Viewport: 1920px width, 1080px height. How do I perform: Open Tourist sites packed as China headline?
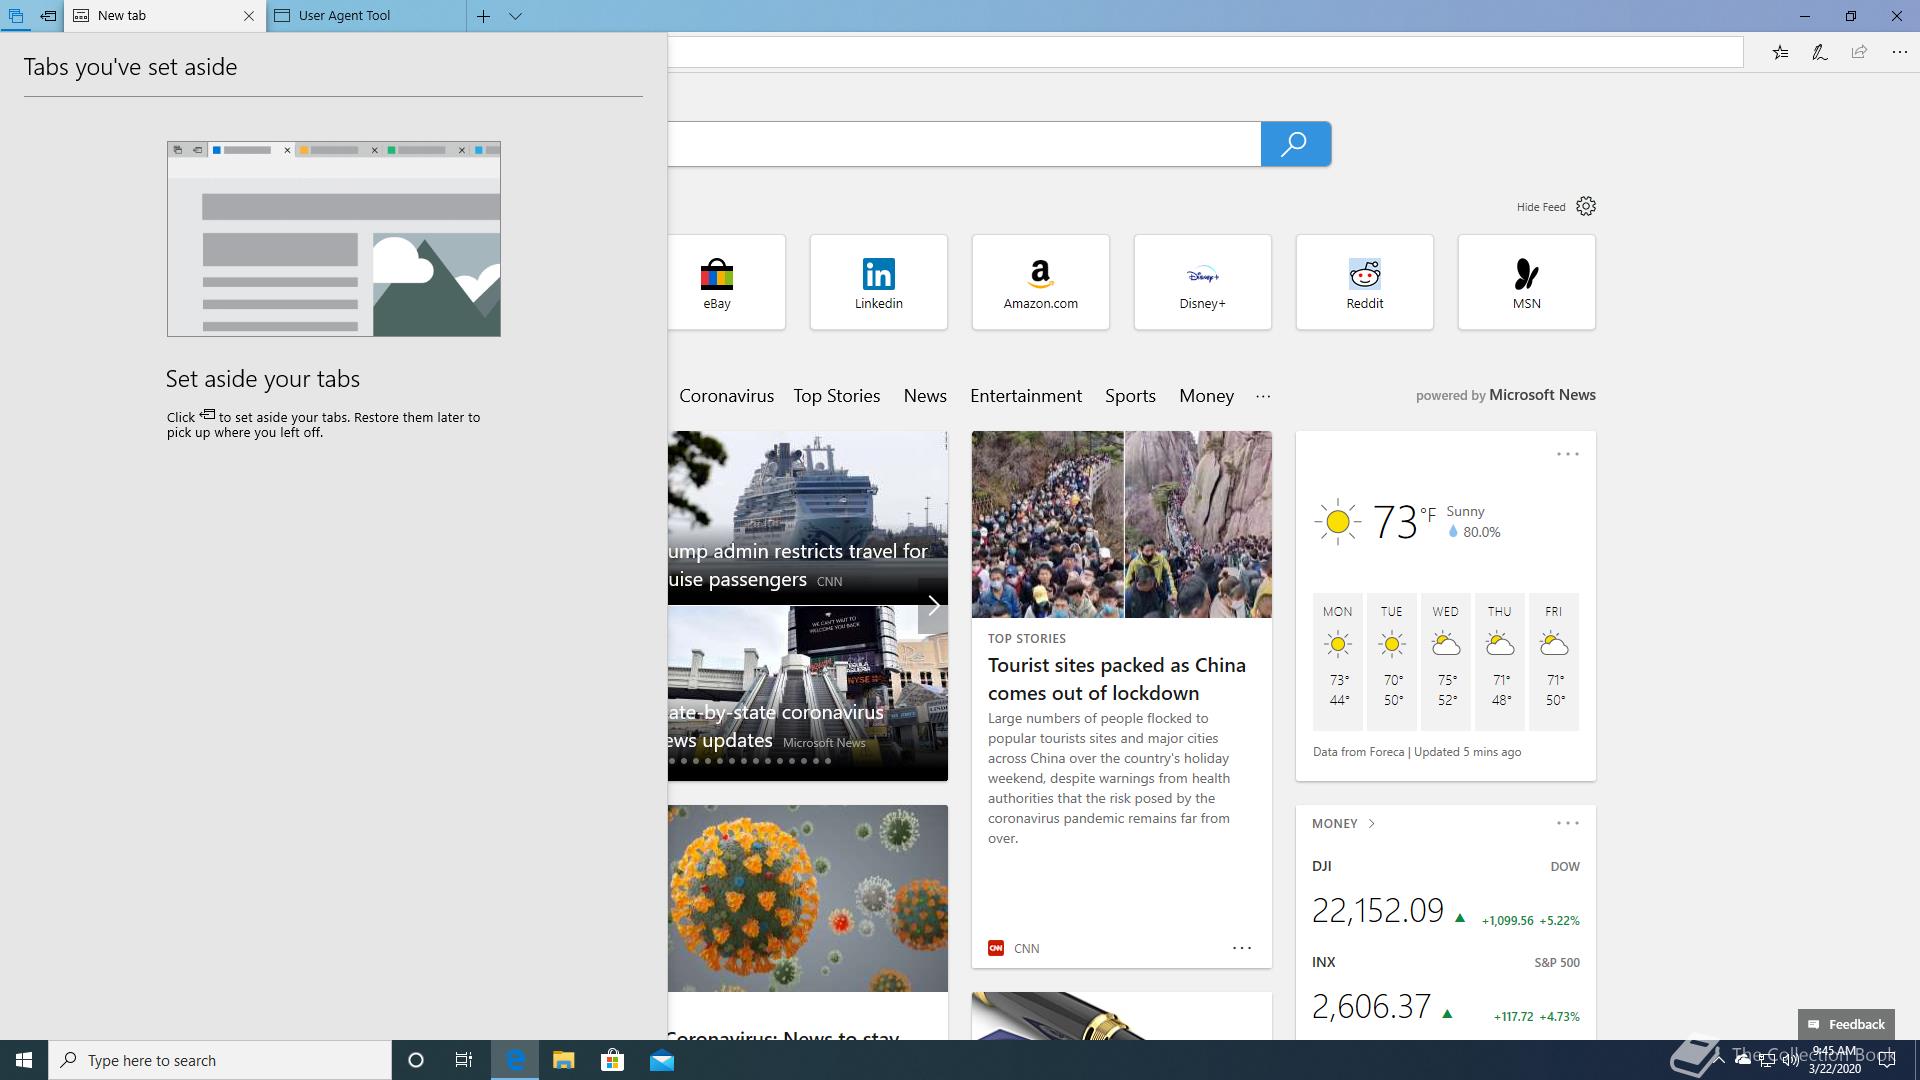tap(1116, 679)
